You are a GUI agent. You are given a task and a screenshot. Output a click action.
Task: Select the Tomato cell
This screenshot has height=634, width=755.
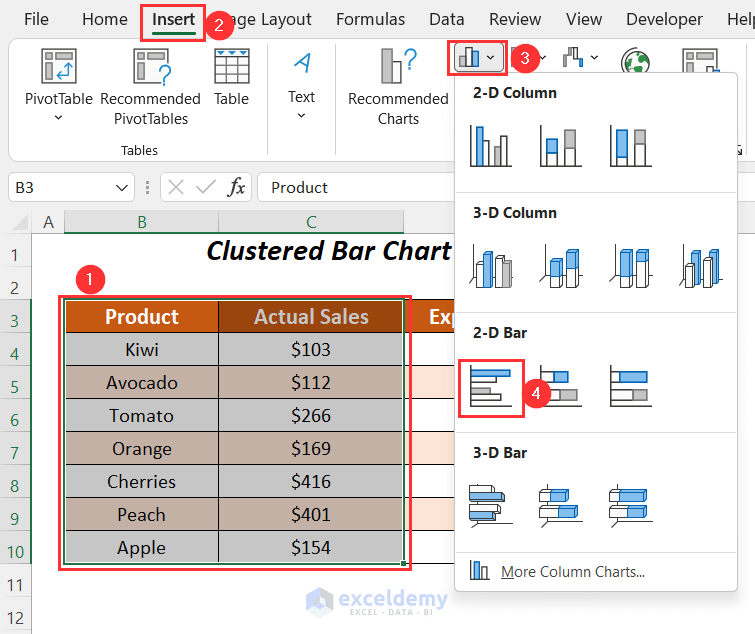pos(142,415)
